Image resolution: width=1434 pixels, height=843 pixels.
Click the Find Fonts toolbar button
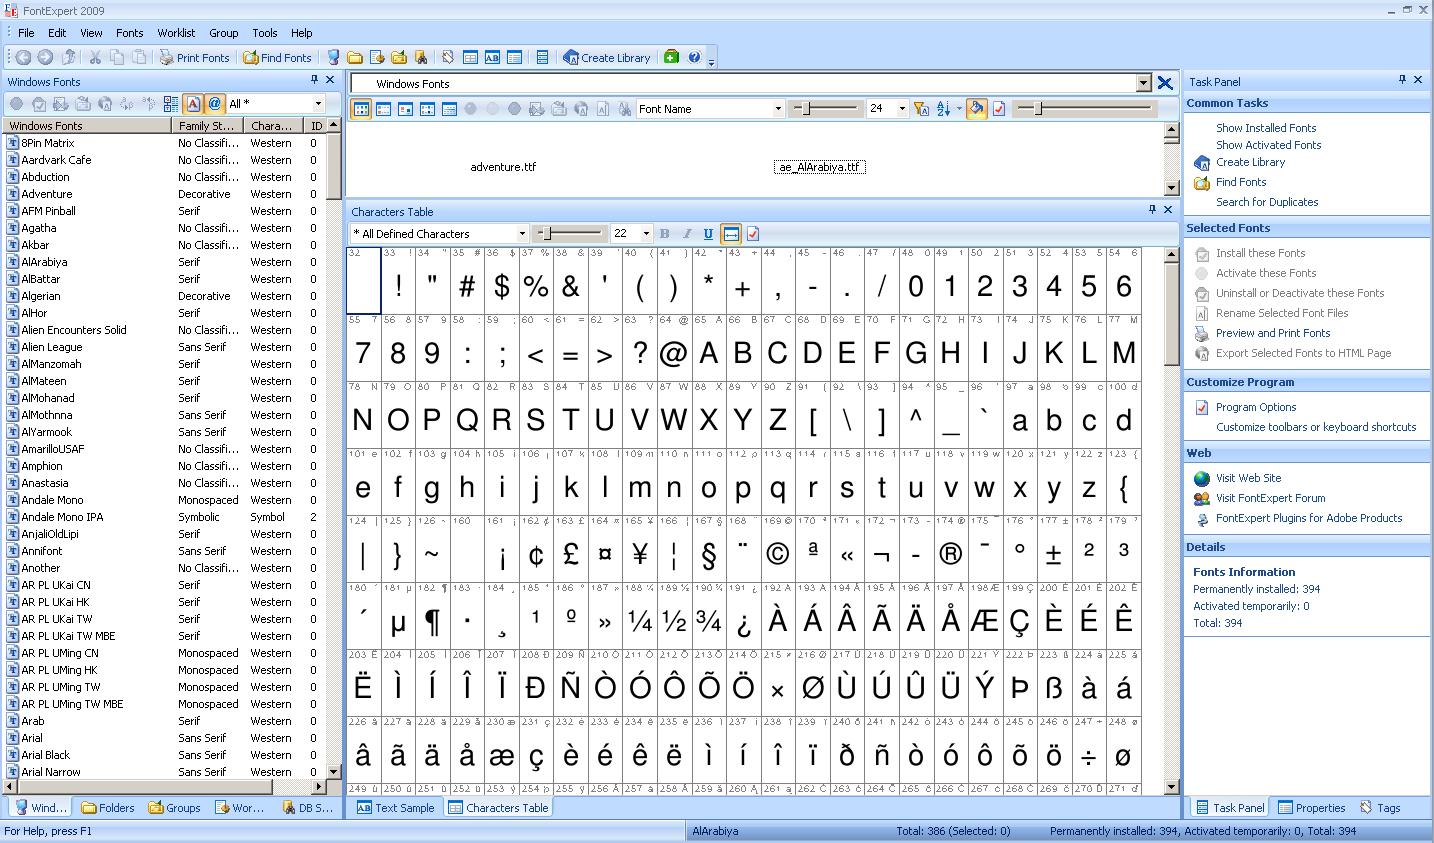[x=277, y=58]
